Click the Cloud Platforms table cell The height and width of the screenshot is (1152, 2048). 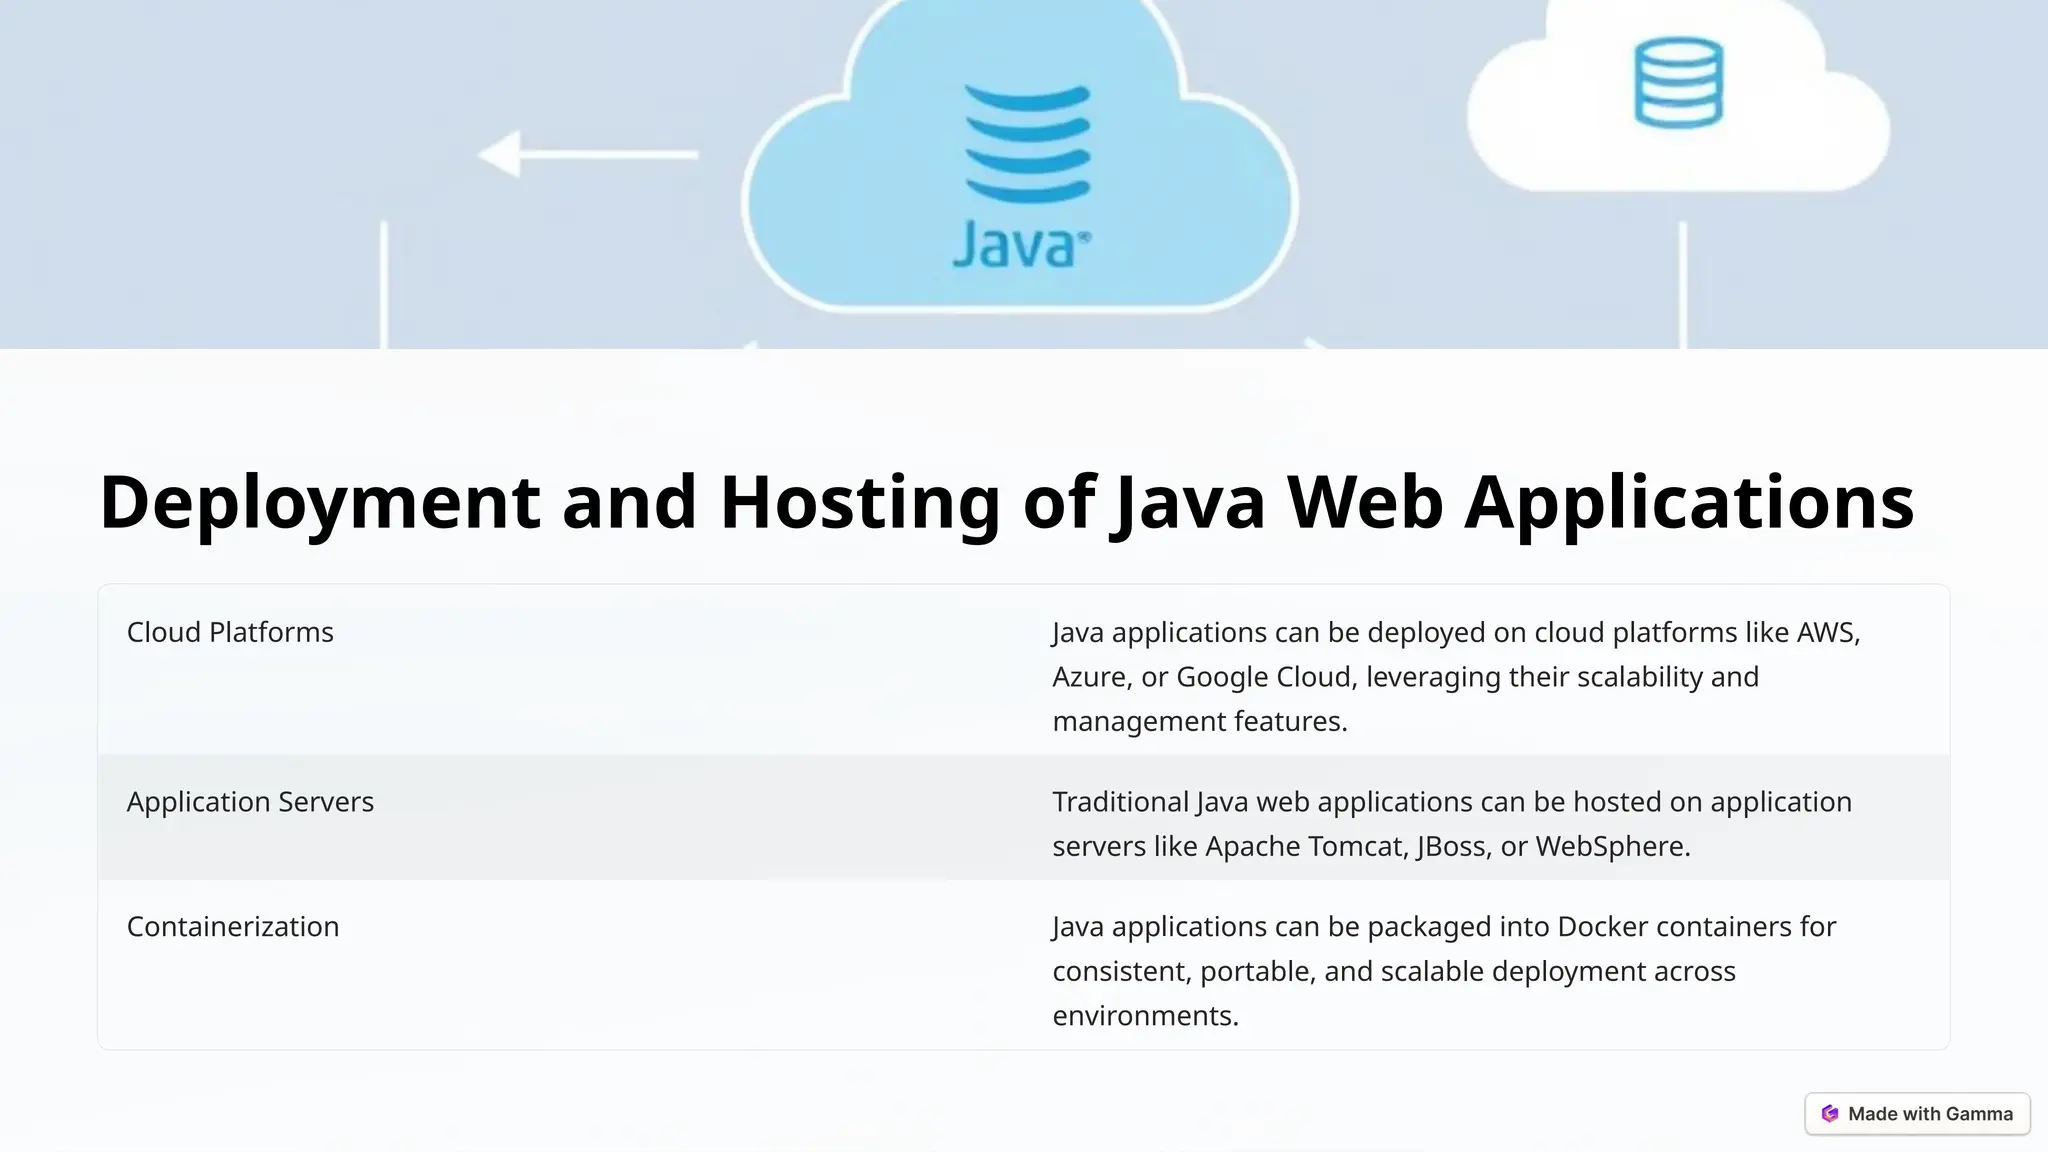click(x=561, y=669)
